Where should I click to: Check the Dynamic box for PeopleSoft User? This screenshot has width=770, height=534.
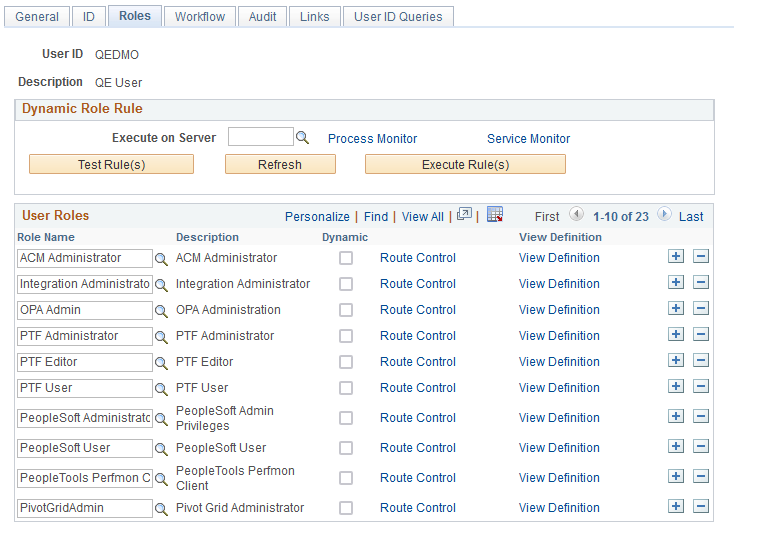click(346, 448)
